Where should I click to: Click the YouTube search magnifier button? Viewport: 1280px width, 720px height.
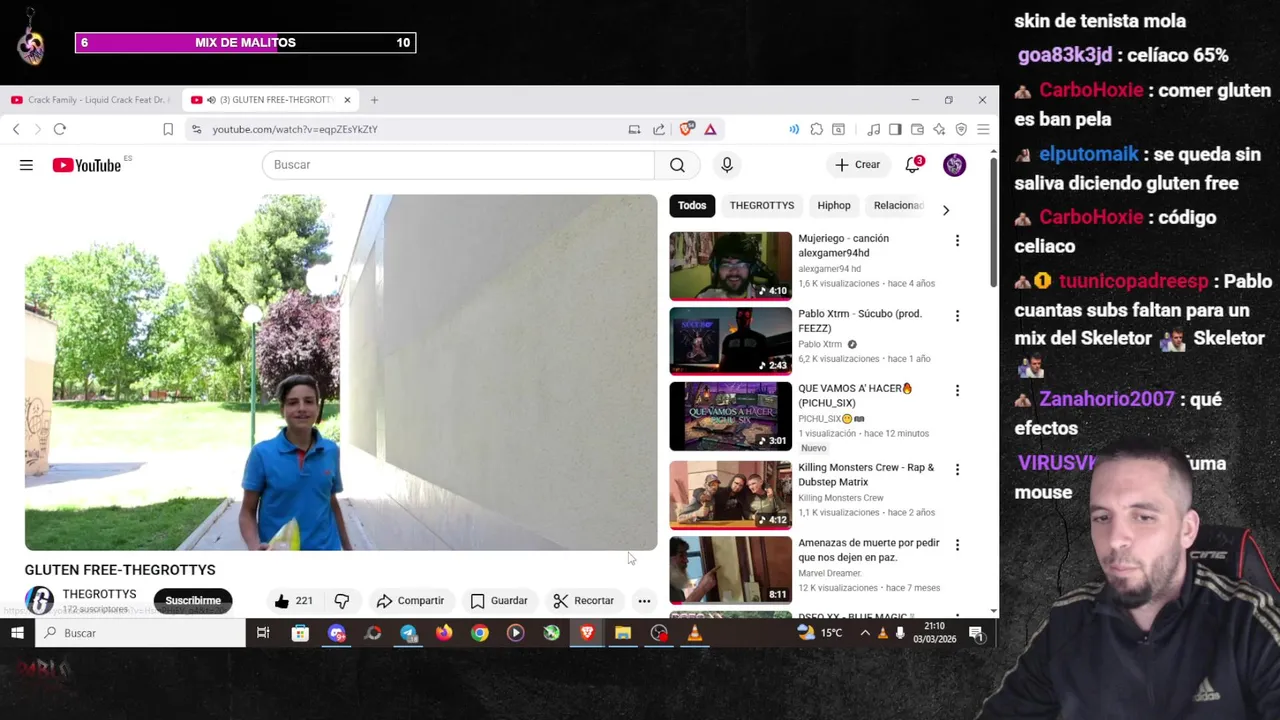pos(677,165)
